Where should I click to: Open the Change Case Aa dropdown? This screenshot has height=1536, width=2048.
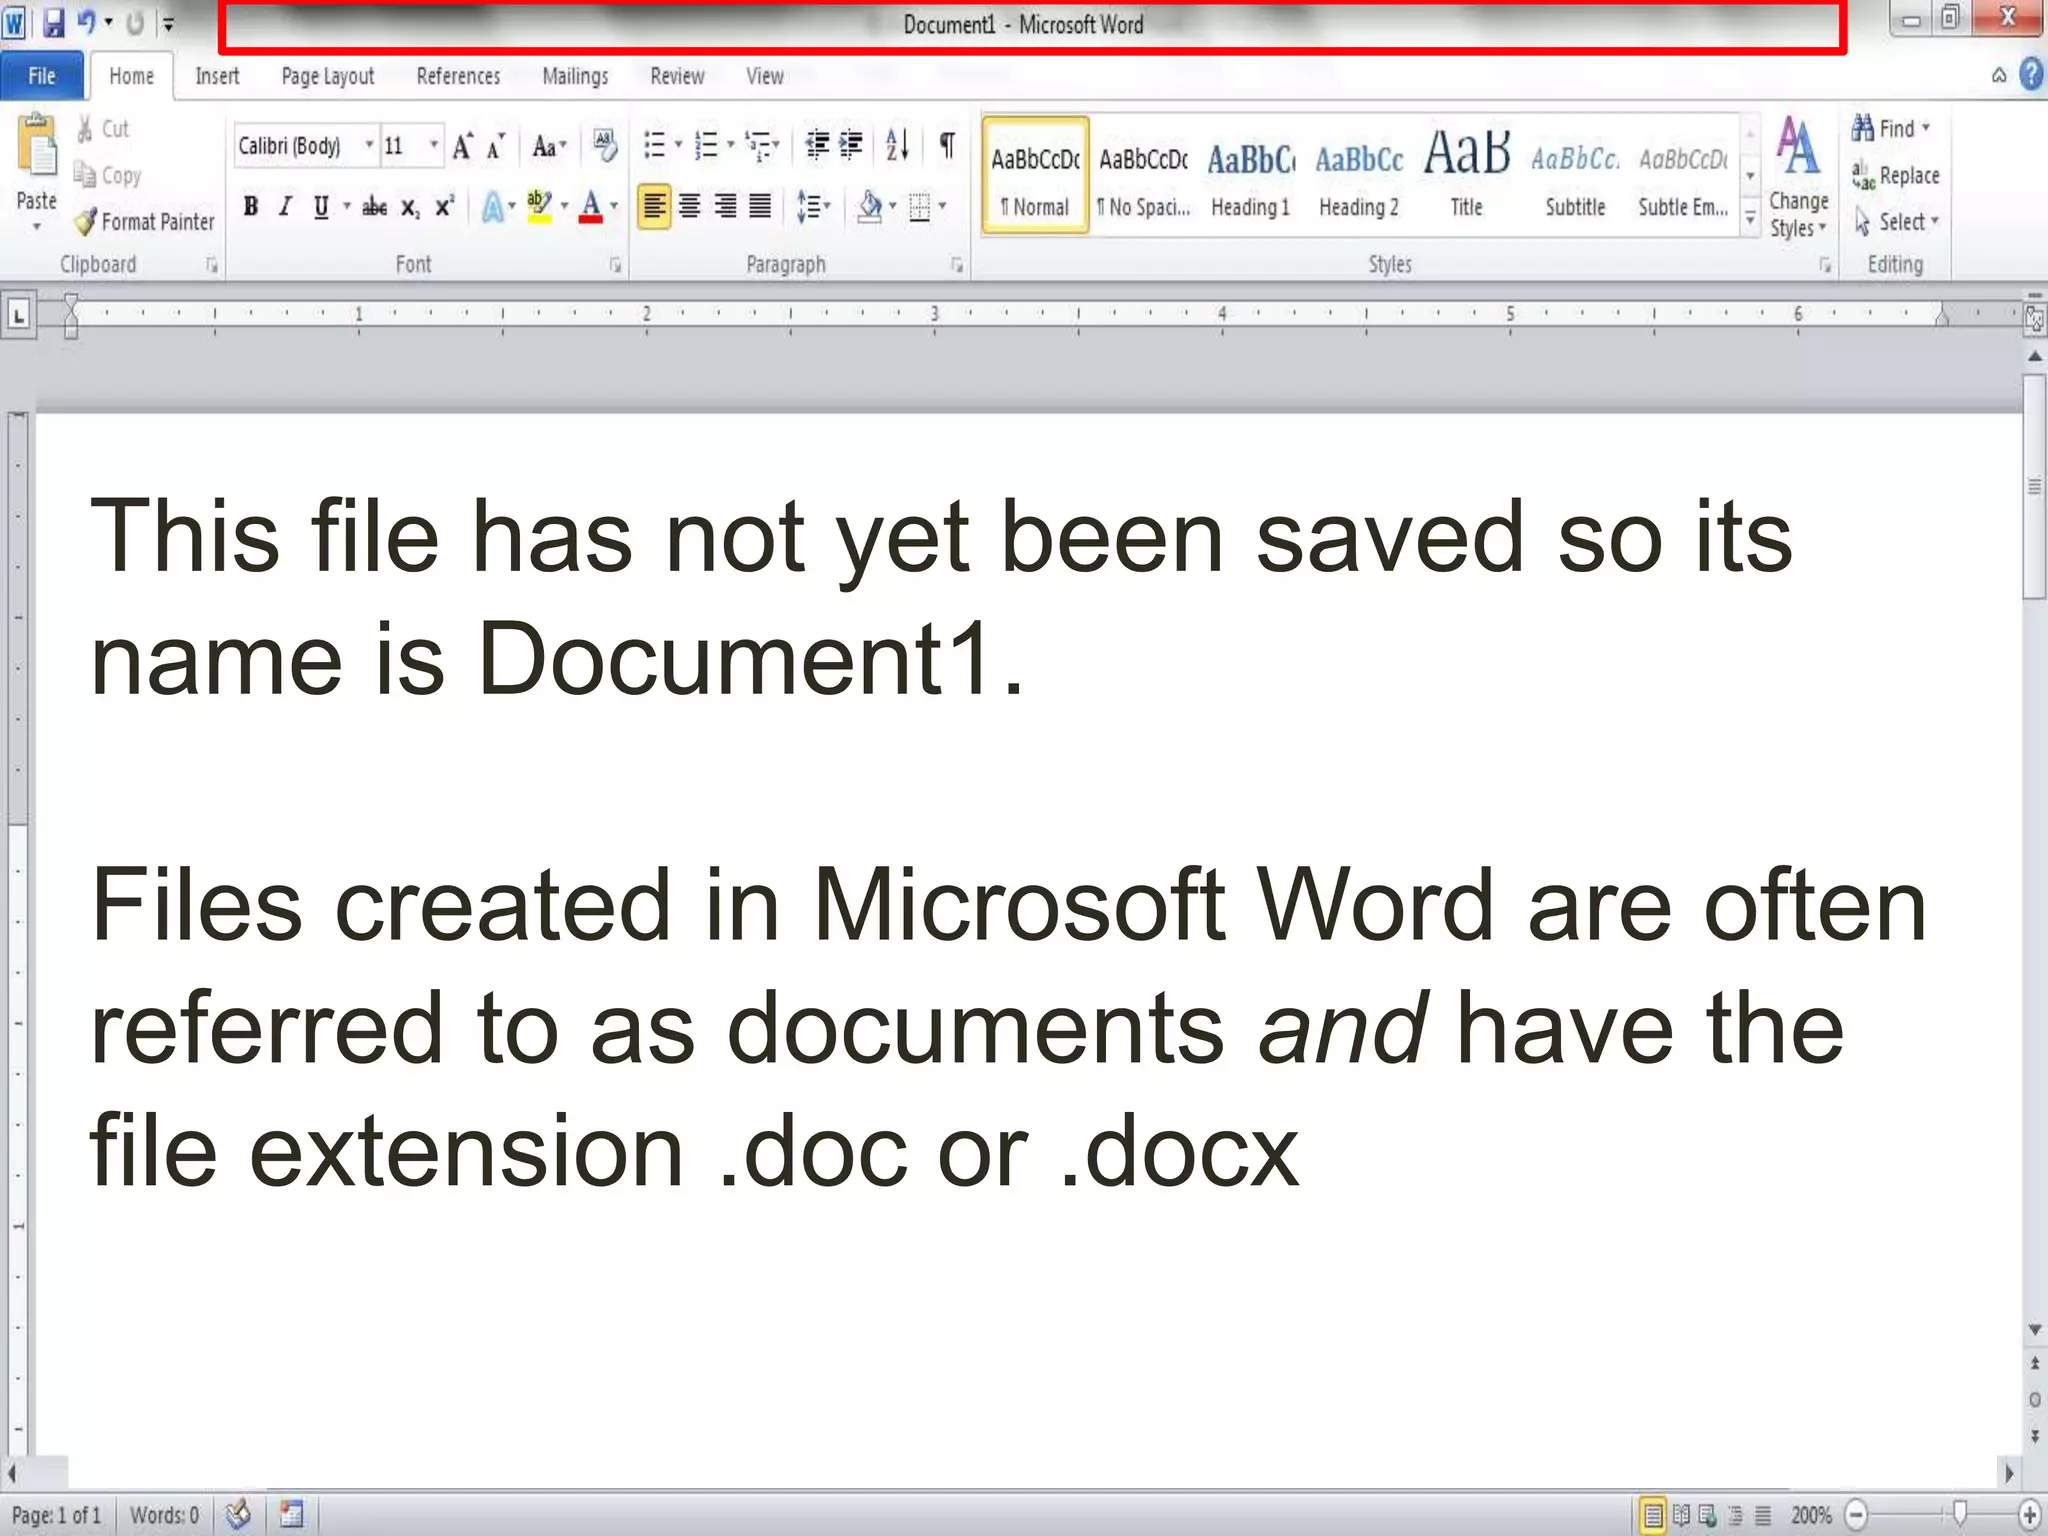pyautogui.click(x=549, y=146)
